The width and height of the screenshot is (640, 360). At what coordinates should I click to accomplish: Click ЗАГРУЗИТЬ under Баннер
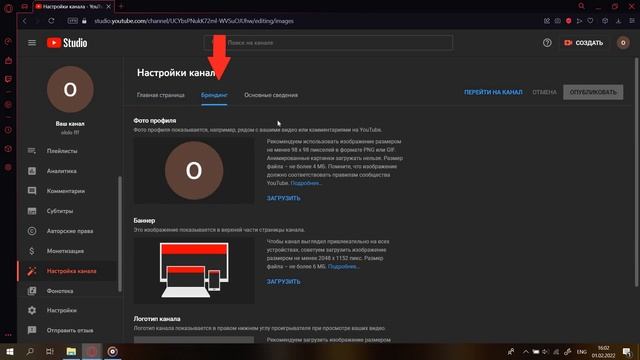283,282
